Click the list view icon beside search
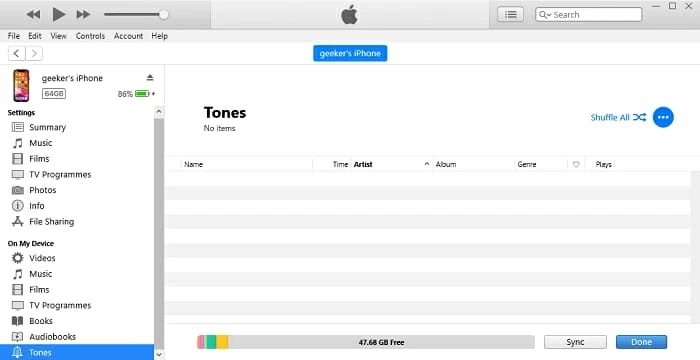Image resolution: width=700 pixels, height=360 pixels. [511, 15]
